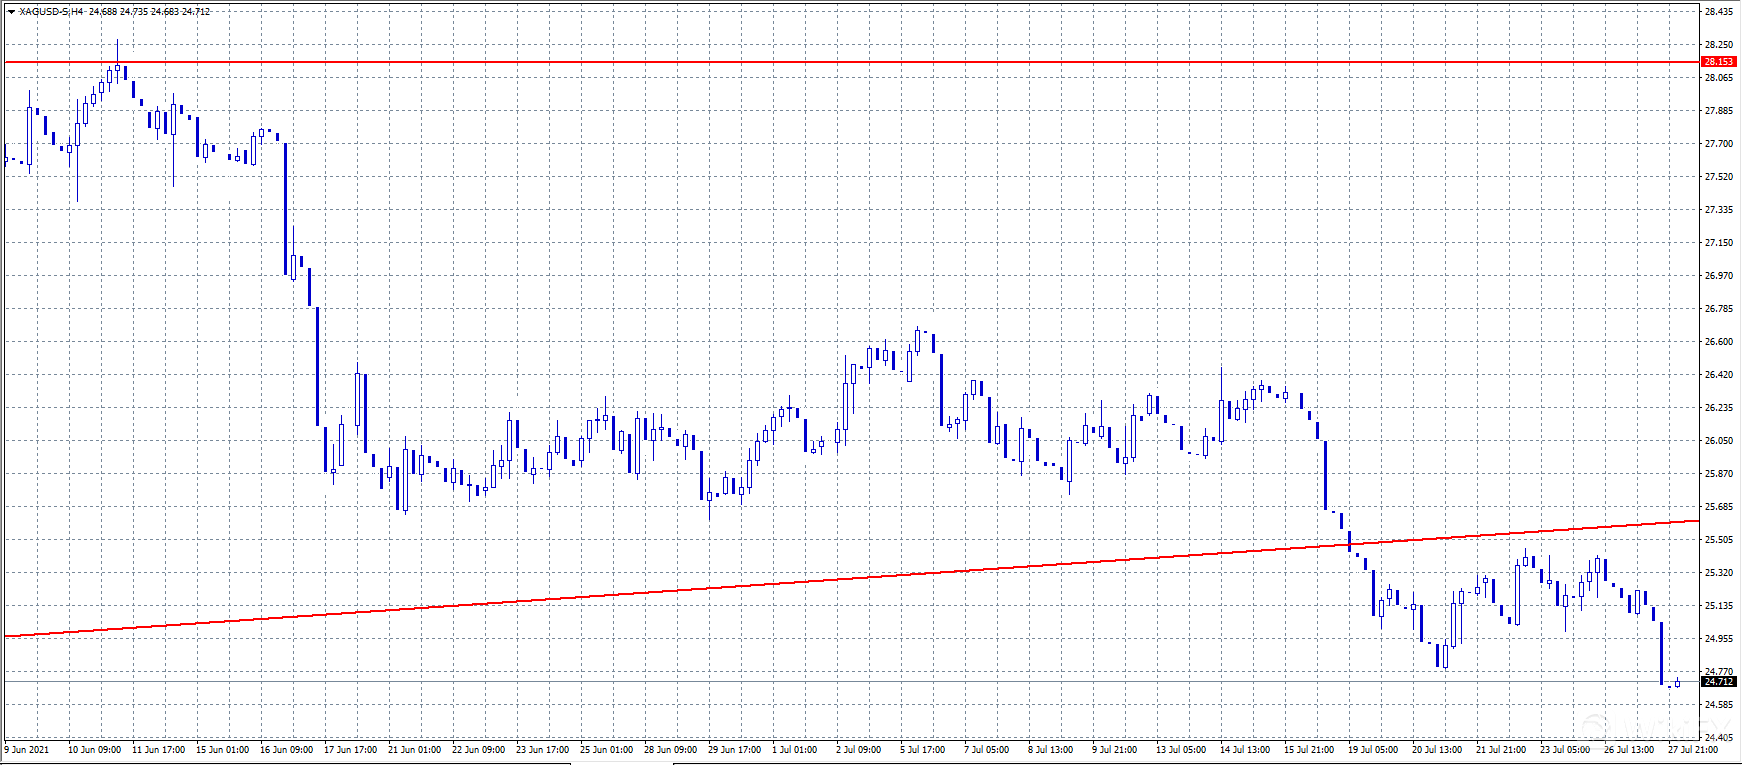The width and height of the screenshot is (1742, 765).
Task: Click the black 24.712 current price label
Action: 1718,682
